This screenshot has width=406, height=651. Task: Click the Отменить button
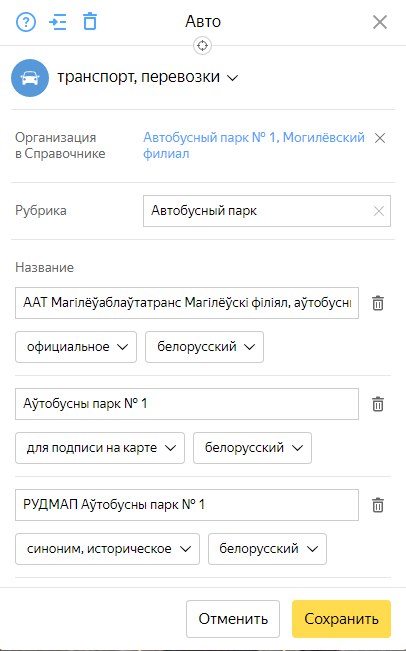[x=233, y=619]
